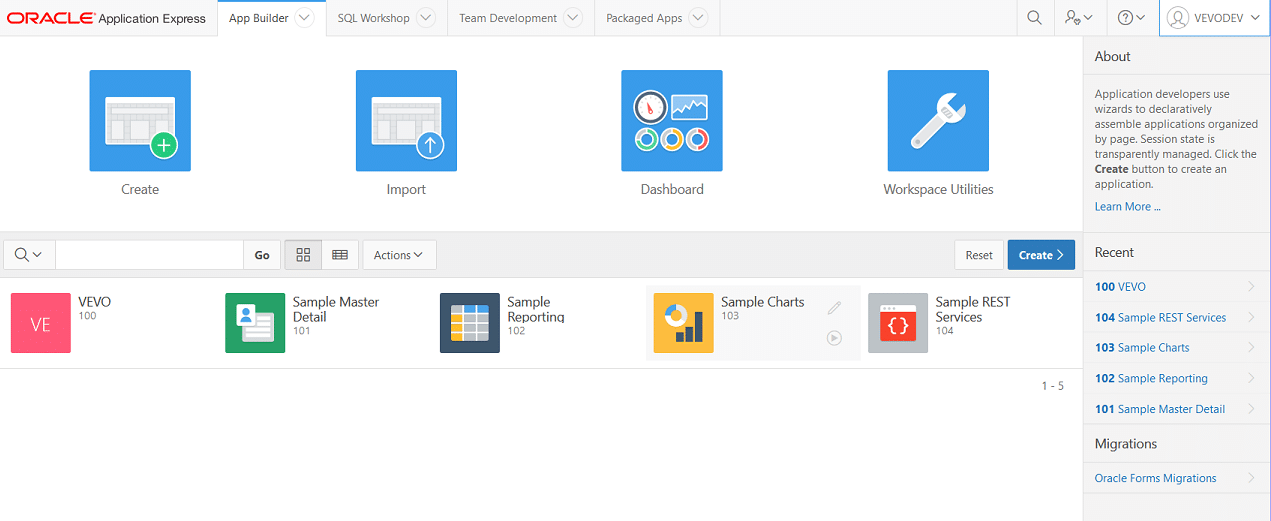Click the pencil edit icon on Sample Charts
The height and width of the screenshot is (521, 1271).
[x=834, y=308]
